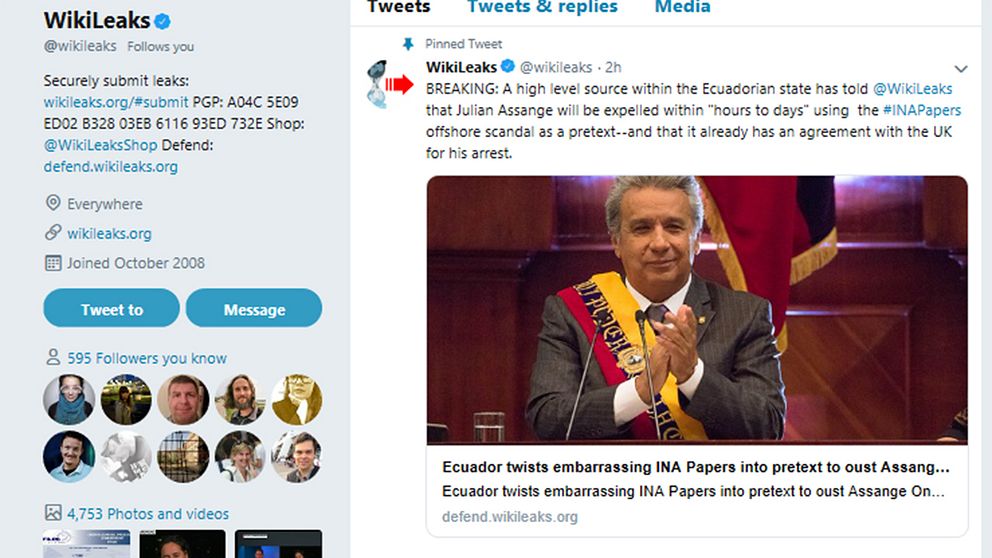This screenshot has width=992, height=558.
Task: Switch to the Tweets & replies tab
Action: coord(542,8)
